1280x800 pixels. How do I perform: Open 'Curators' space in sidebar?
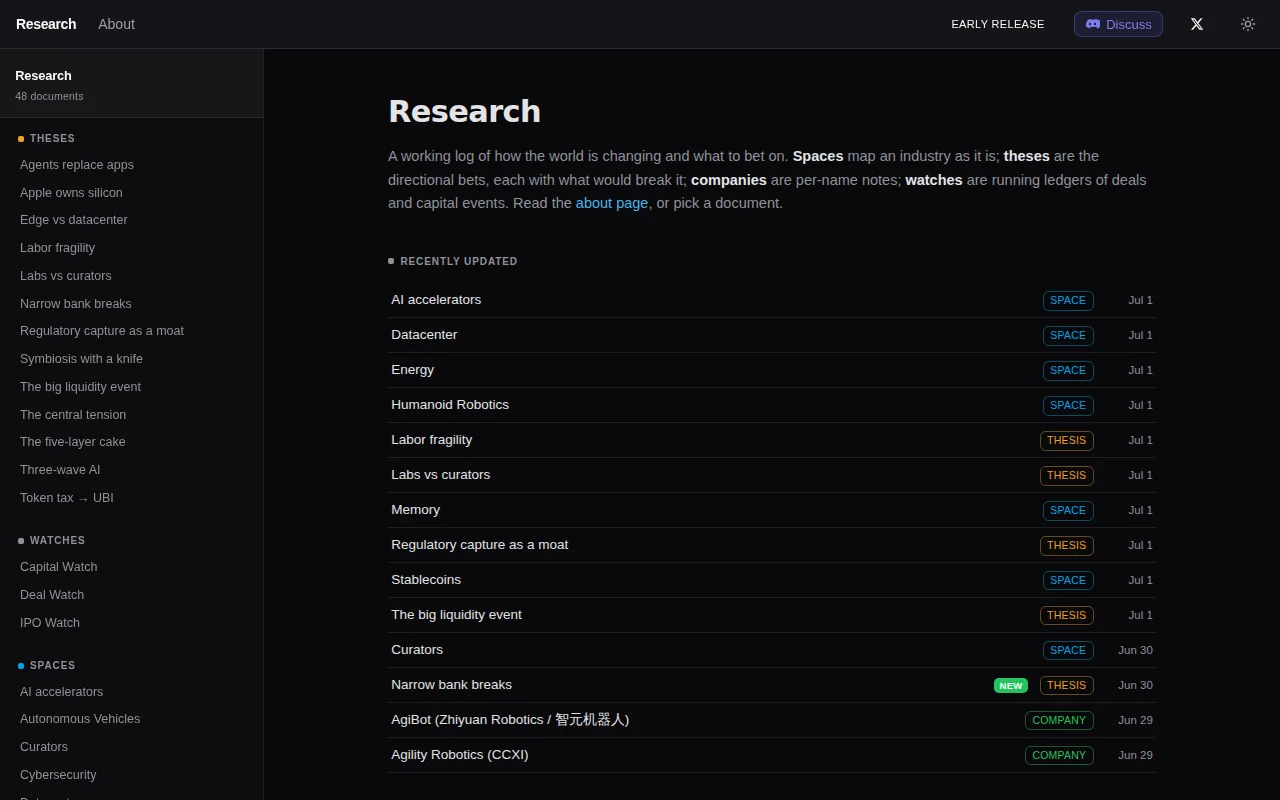[x=44, y=747]
